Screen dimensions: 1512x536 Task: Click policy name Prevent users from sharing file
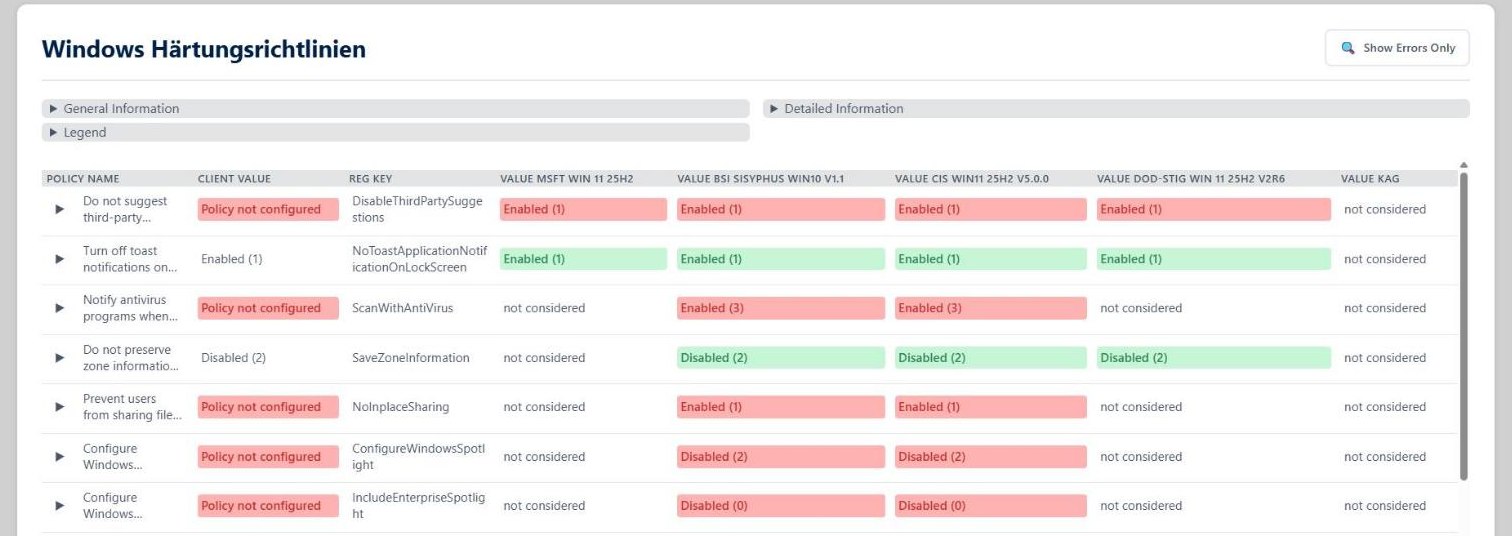132,407
